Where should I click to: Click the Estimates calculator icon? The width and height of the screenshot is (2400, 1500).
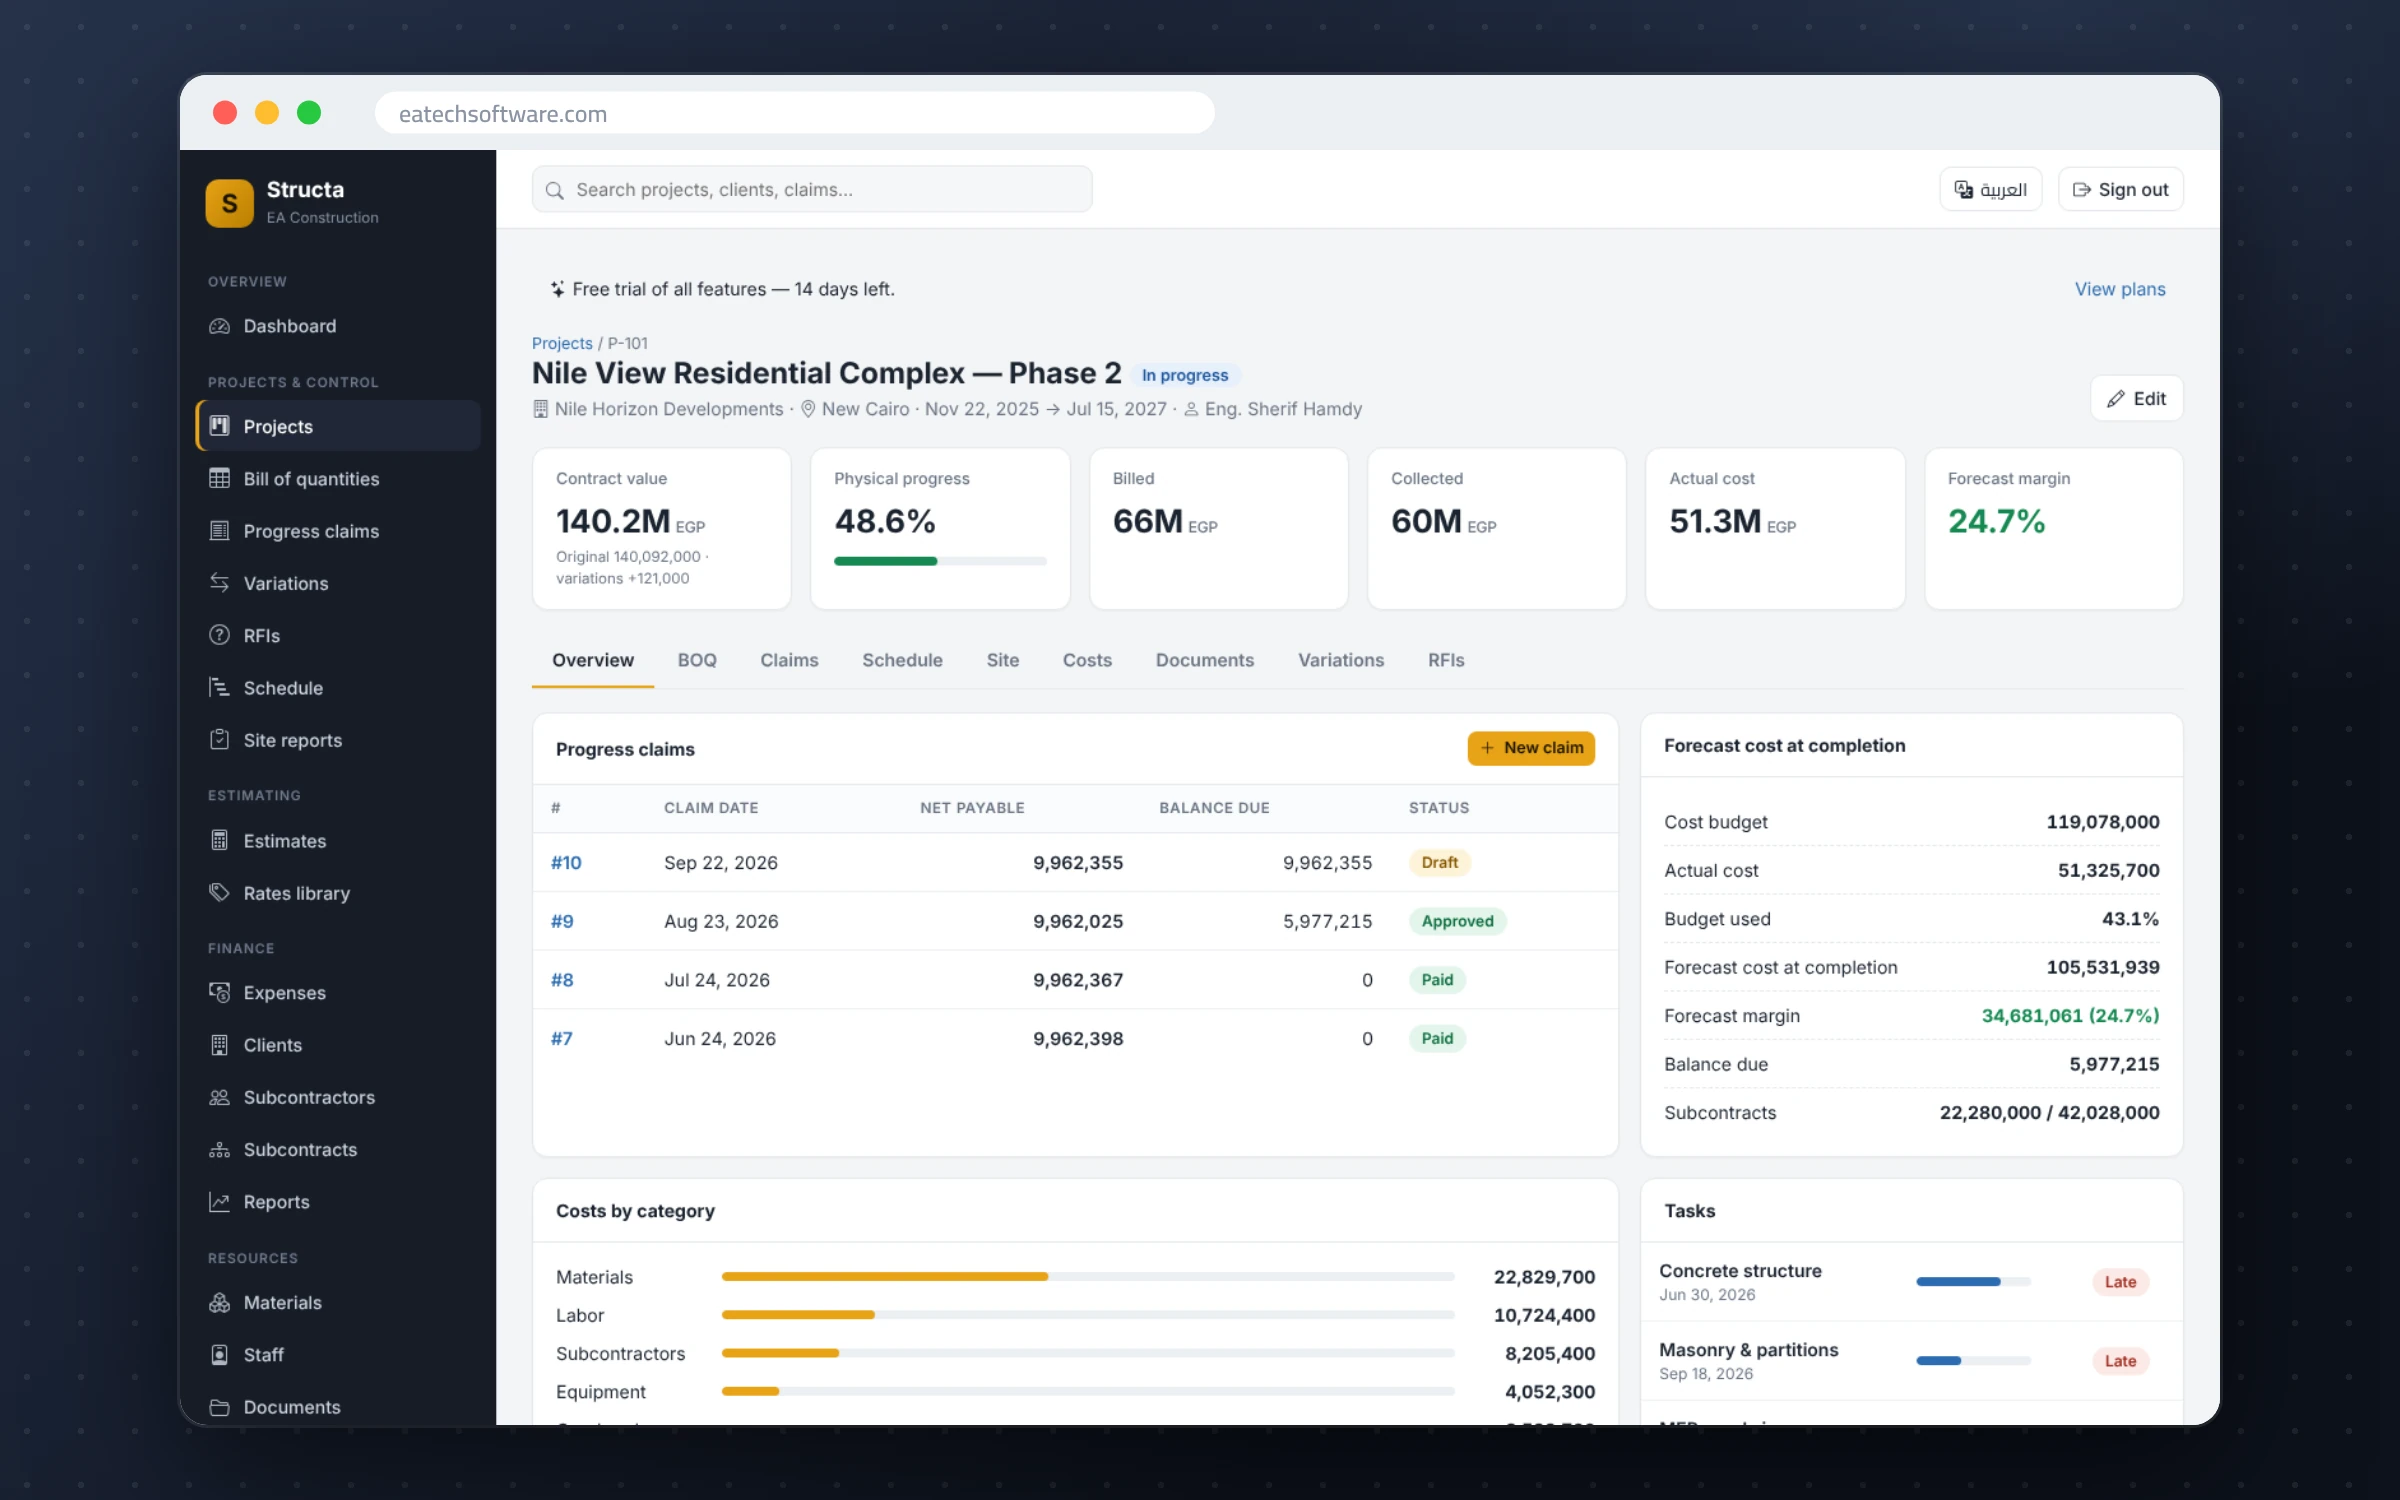coord(219,841)
